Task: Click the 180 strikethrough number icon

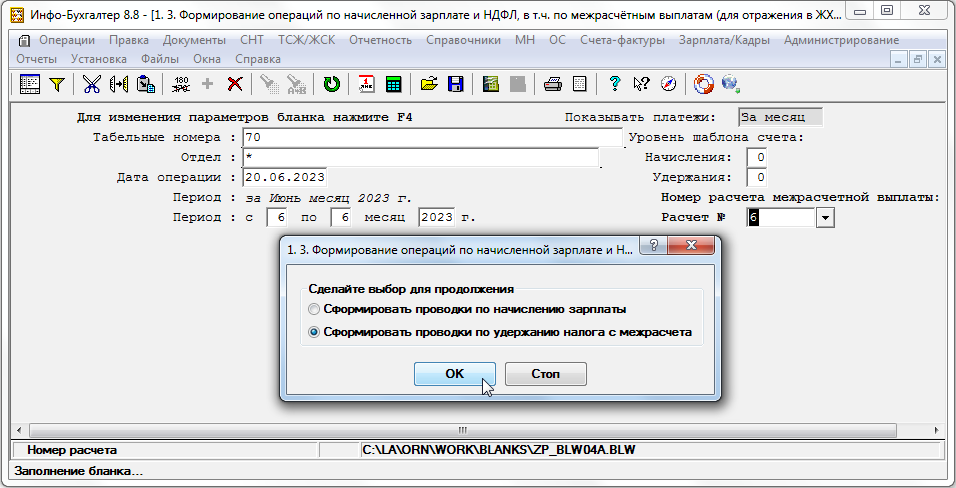Action: [181, 84]
